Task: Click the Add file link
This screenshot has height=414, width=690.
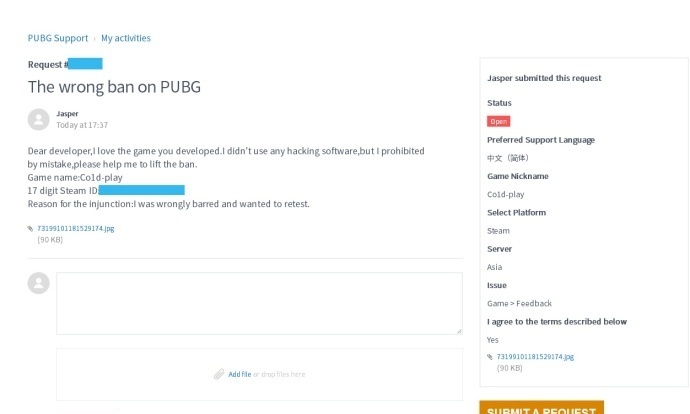Action: pos(239,374)
